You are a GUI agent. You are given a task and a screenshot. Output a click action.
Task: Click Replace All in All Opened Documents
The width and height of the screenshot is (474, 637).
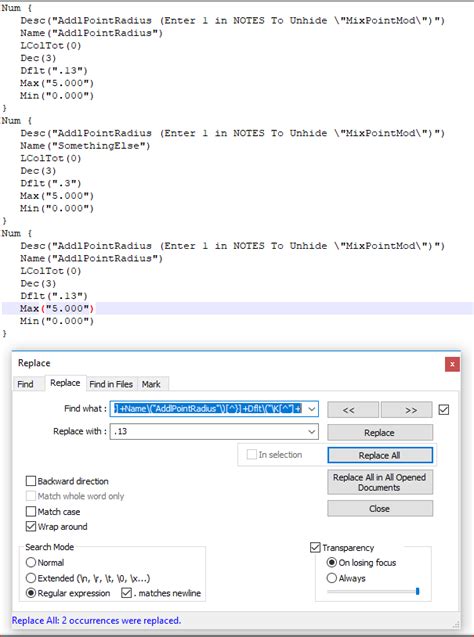(x=380, y=482)
